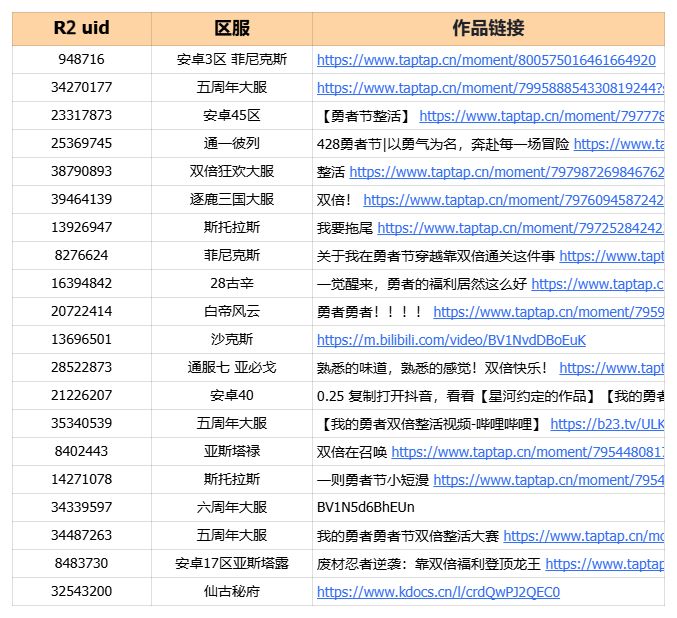The height and width of the screenshot is (618, 677).
Task: Select uid cell 39464139
Action: click(x=82, y=200)
